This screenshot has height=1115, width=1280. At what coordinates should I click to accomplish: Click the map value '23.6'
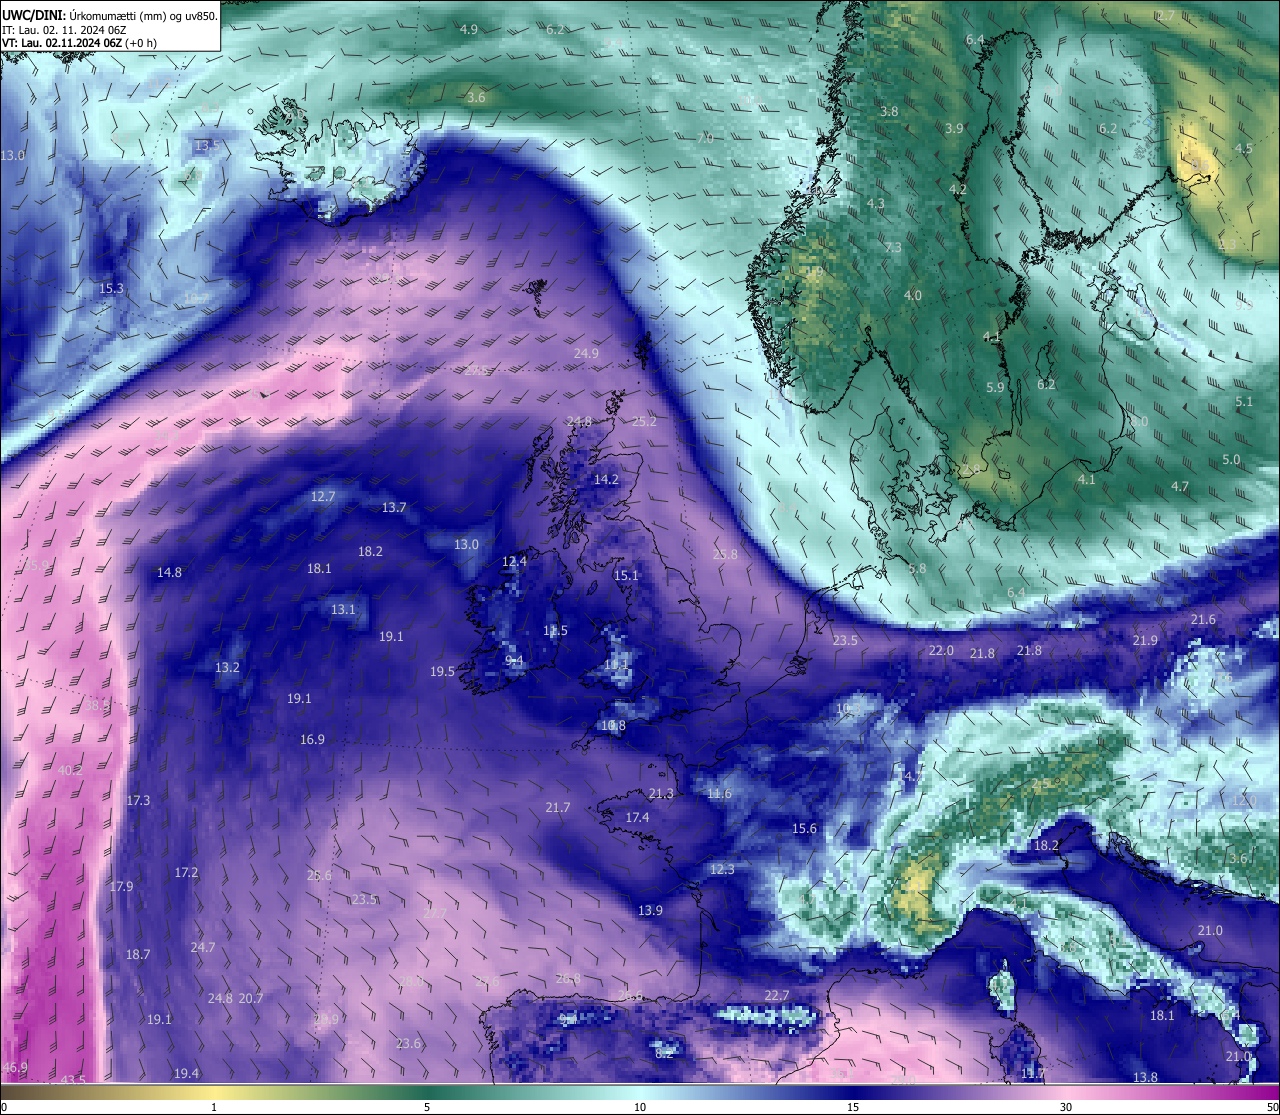408,1044
